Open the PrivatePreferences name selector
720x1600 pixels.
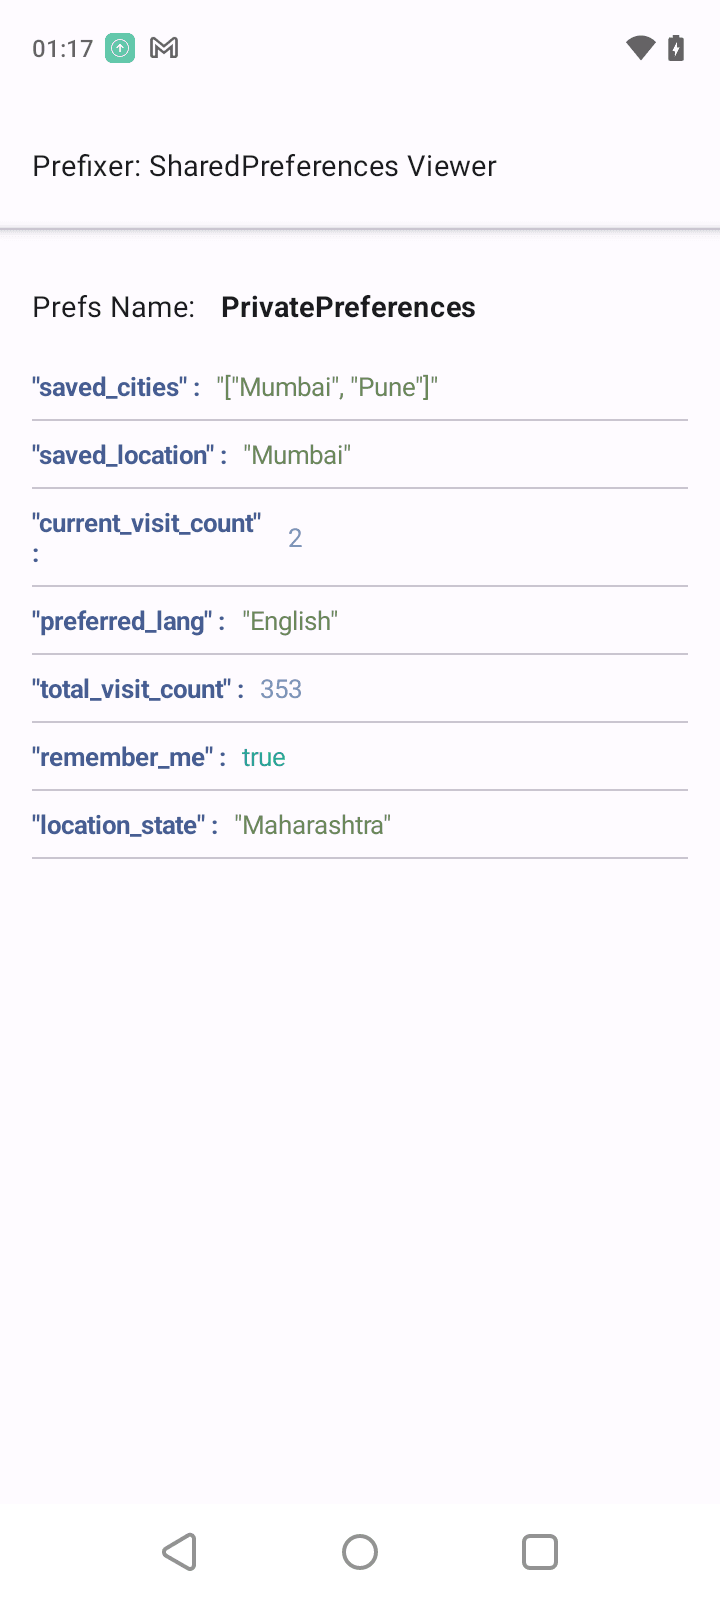(348, 307)
